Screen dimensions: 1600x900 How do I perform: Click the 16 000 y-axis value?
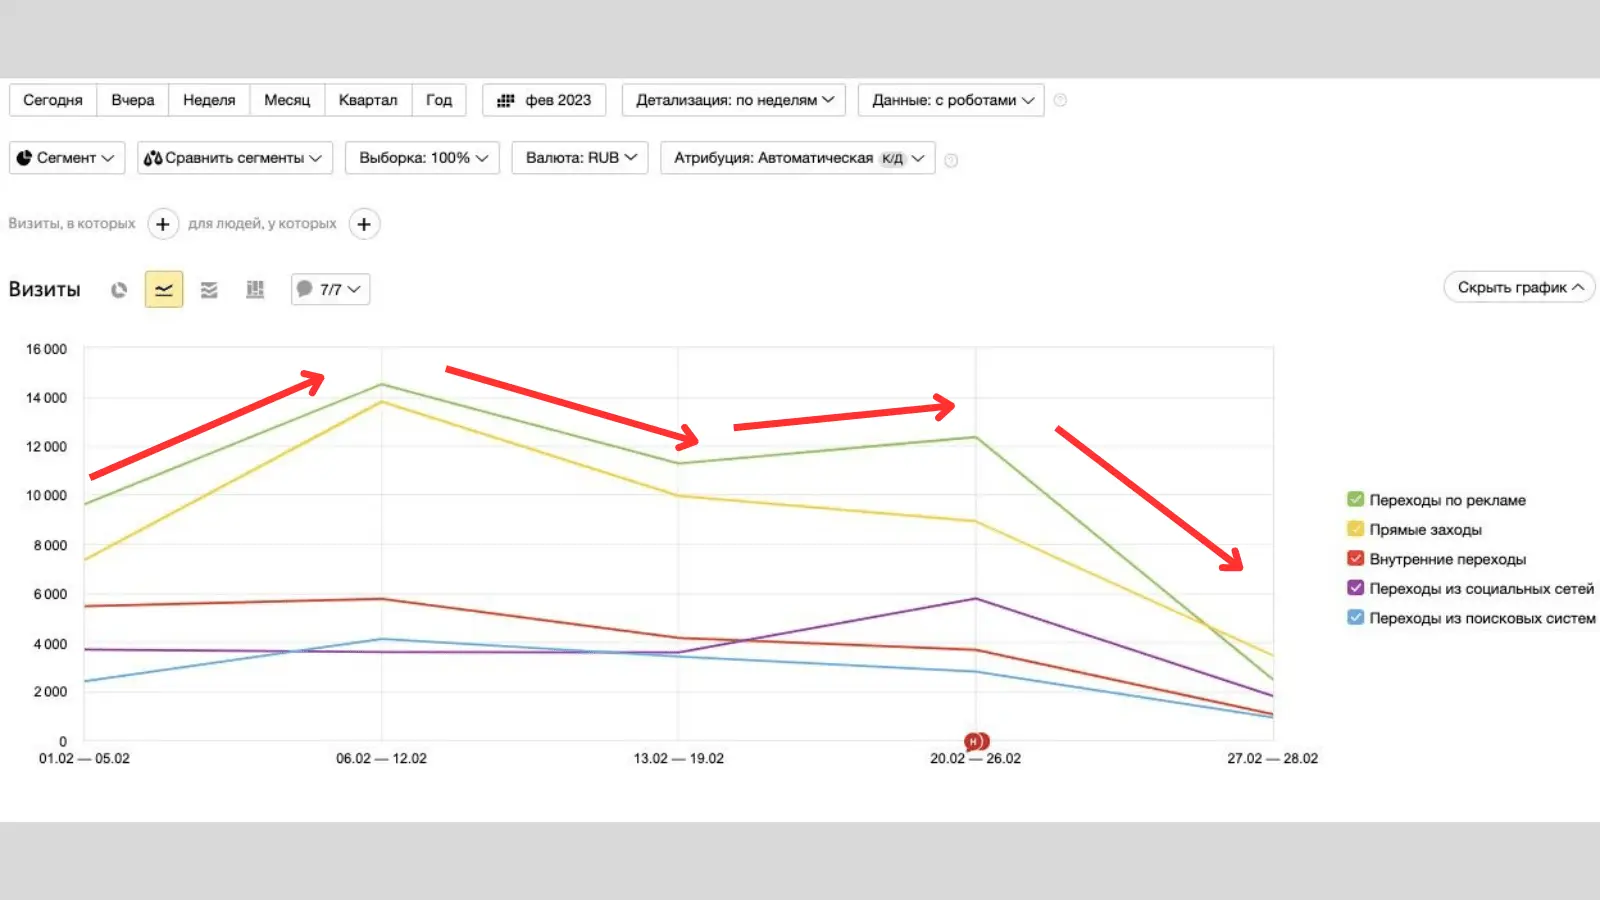46,349
